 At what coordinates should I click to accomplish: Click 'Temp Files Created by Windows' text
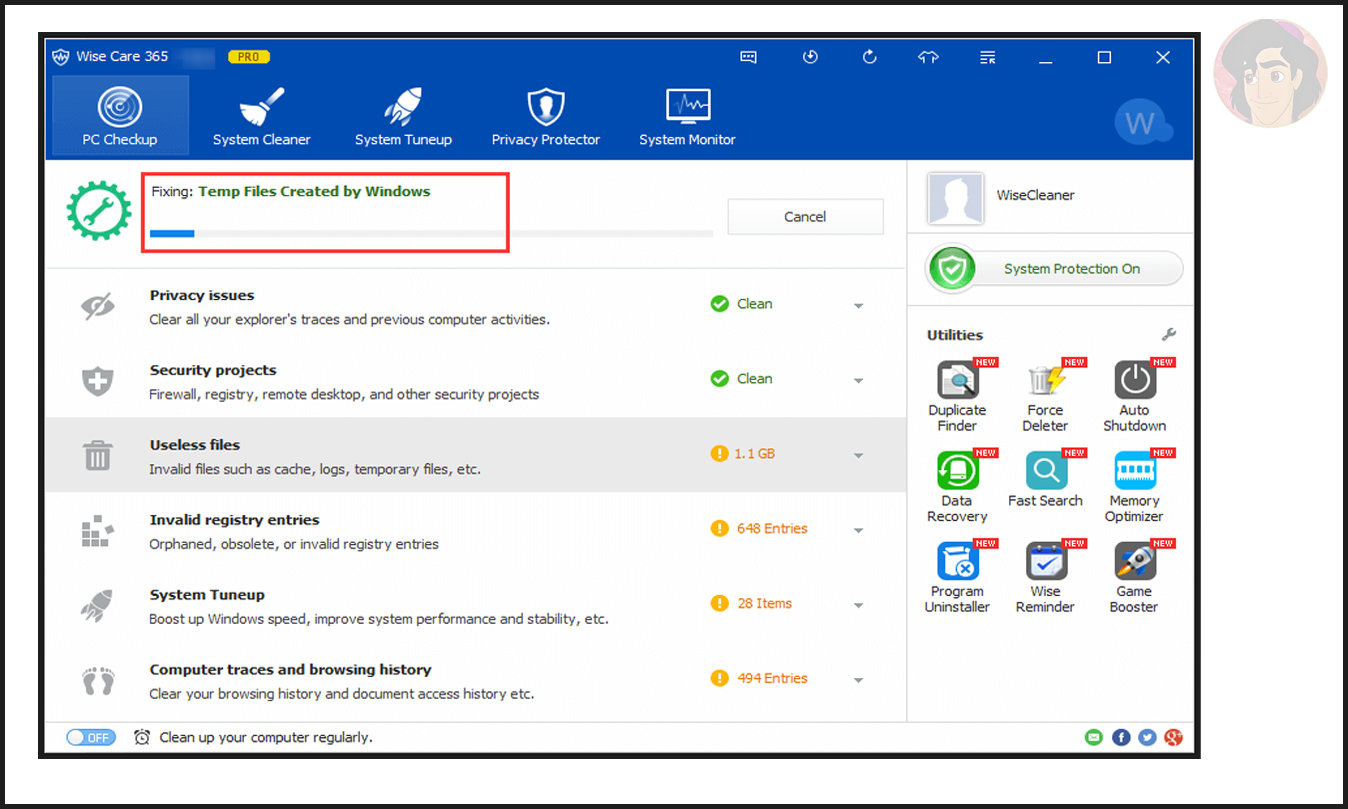[314, 191]
